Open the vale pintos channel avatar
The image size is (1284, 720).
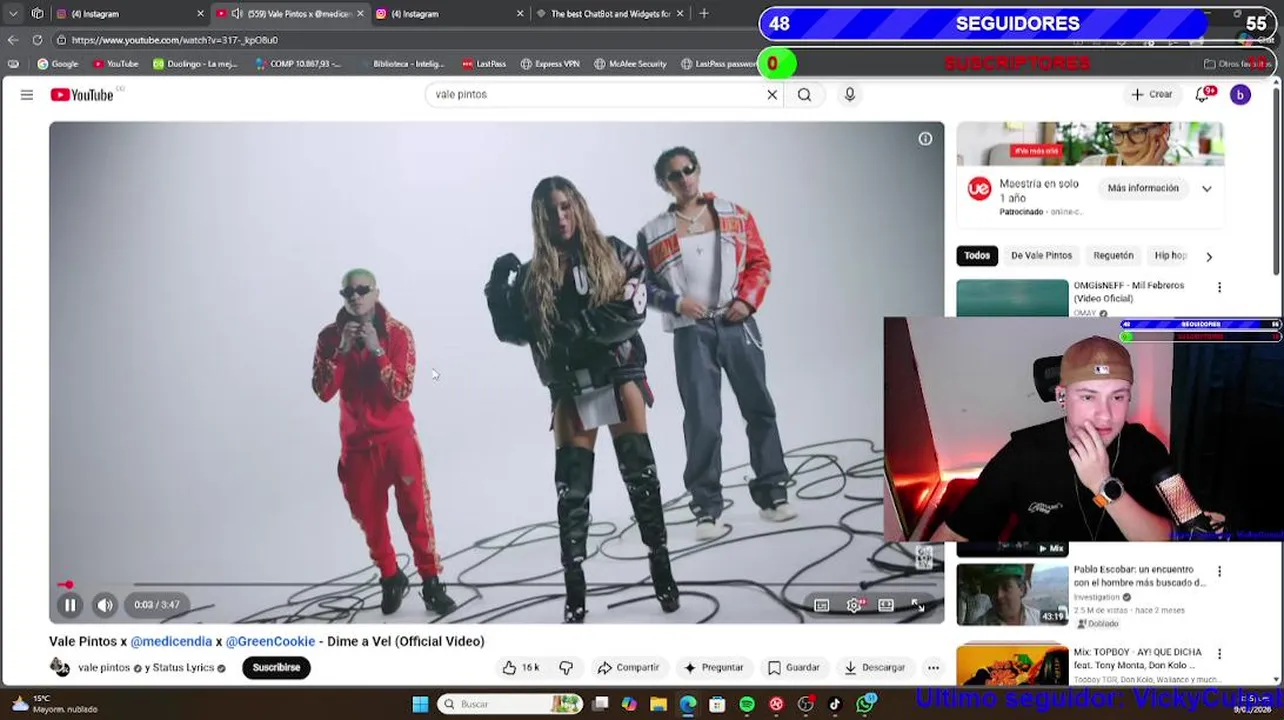tap(60, 667)
